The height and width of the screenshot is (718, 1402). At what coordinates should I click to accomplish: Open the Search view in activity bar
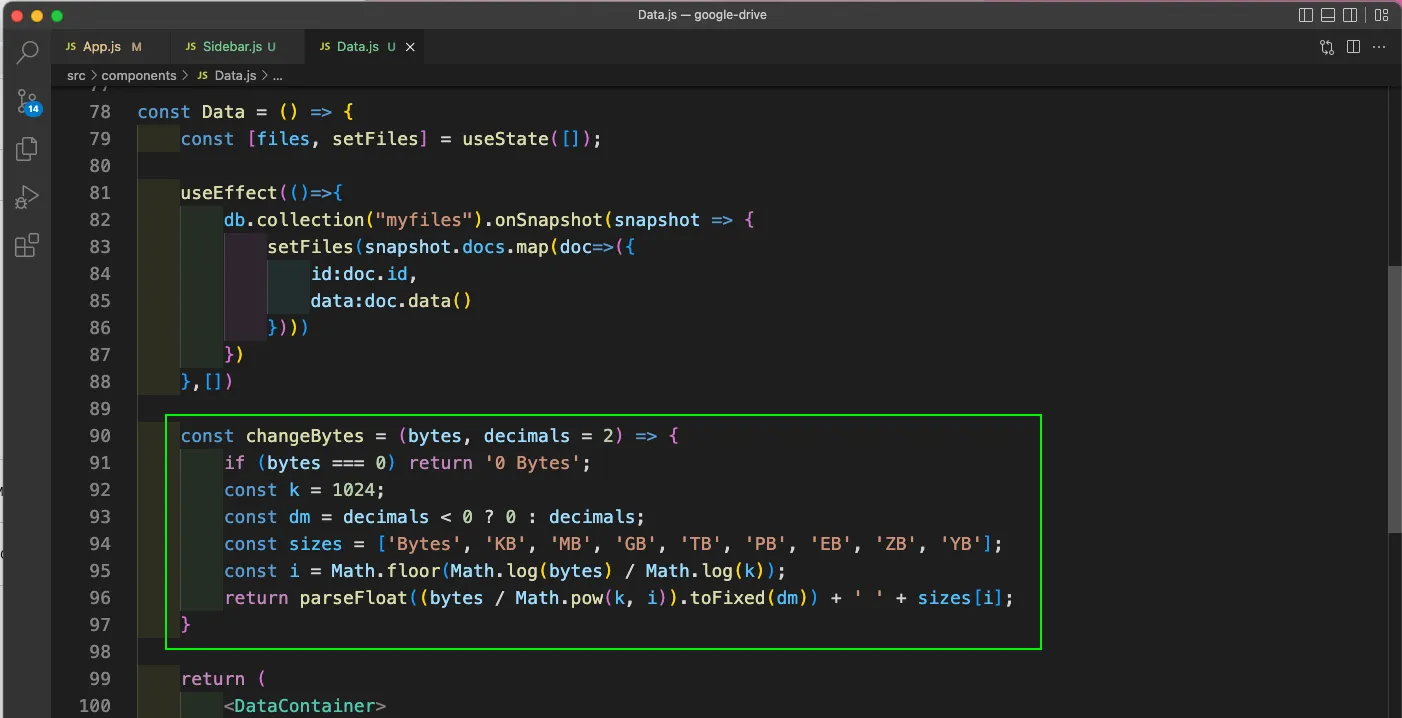(x=28, y=52)
